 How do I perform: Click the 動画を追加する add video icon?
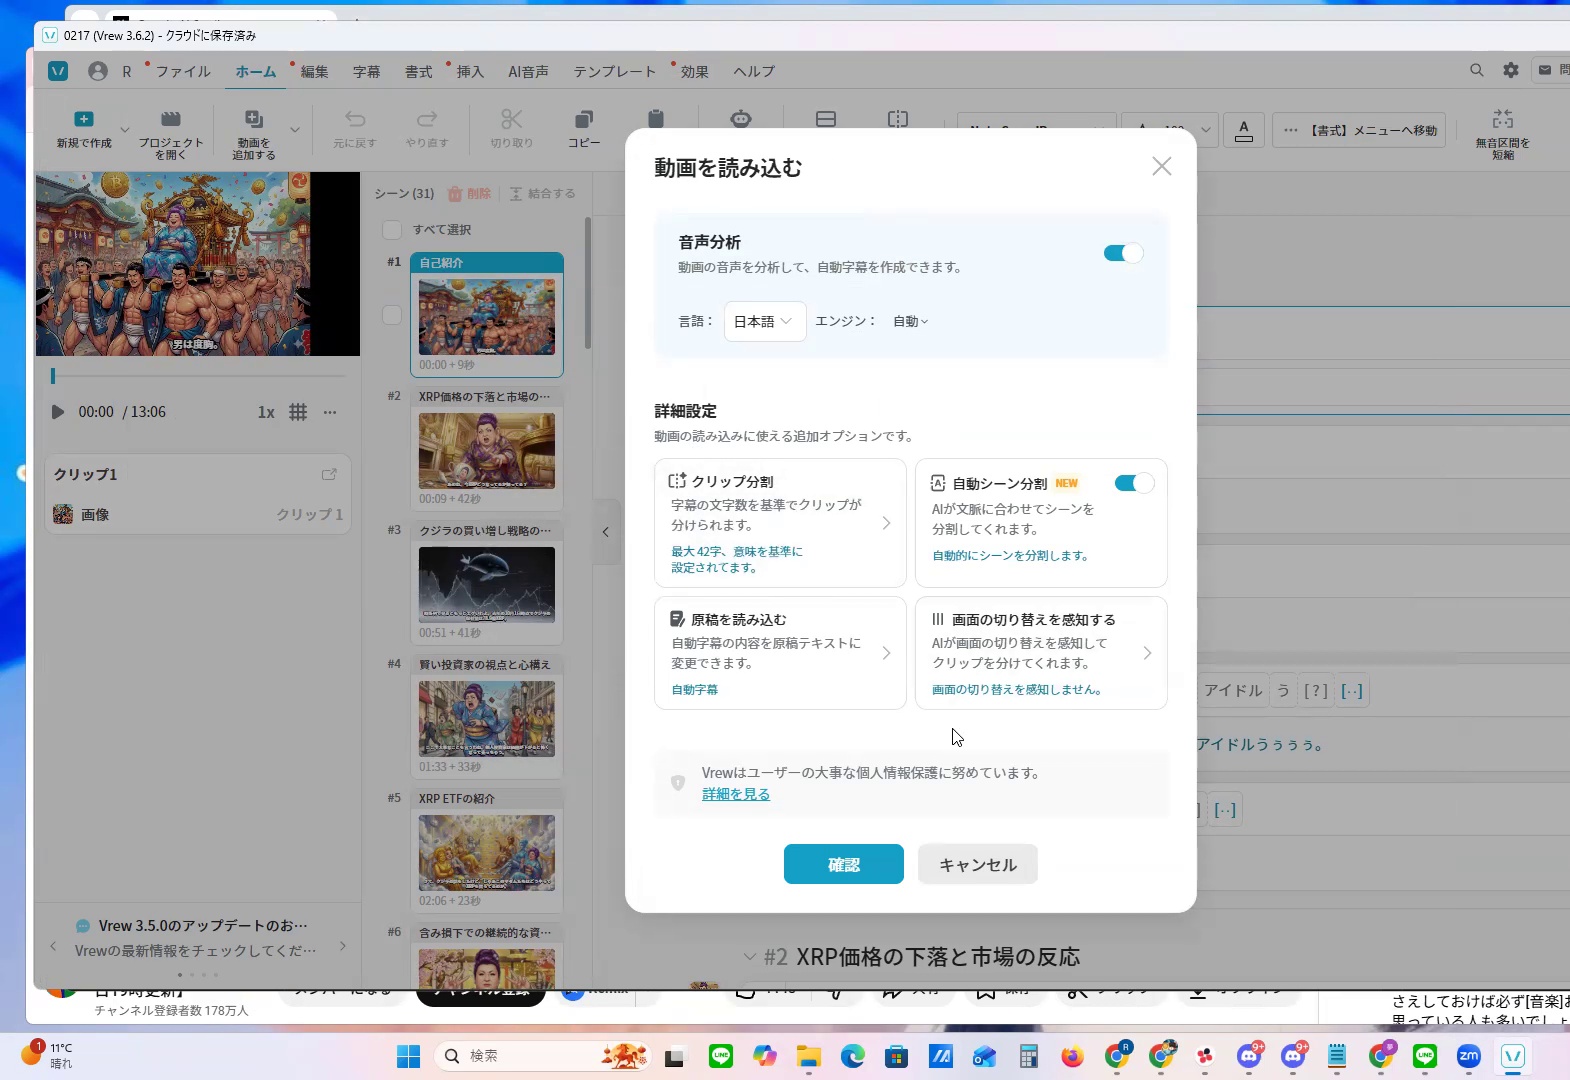pos(254,119)
